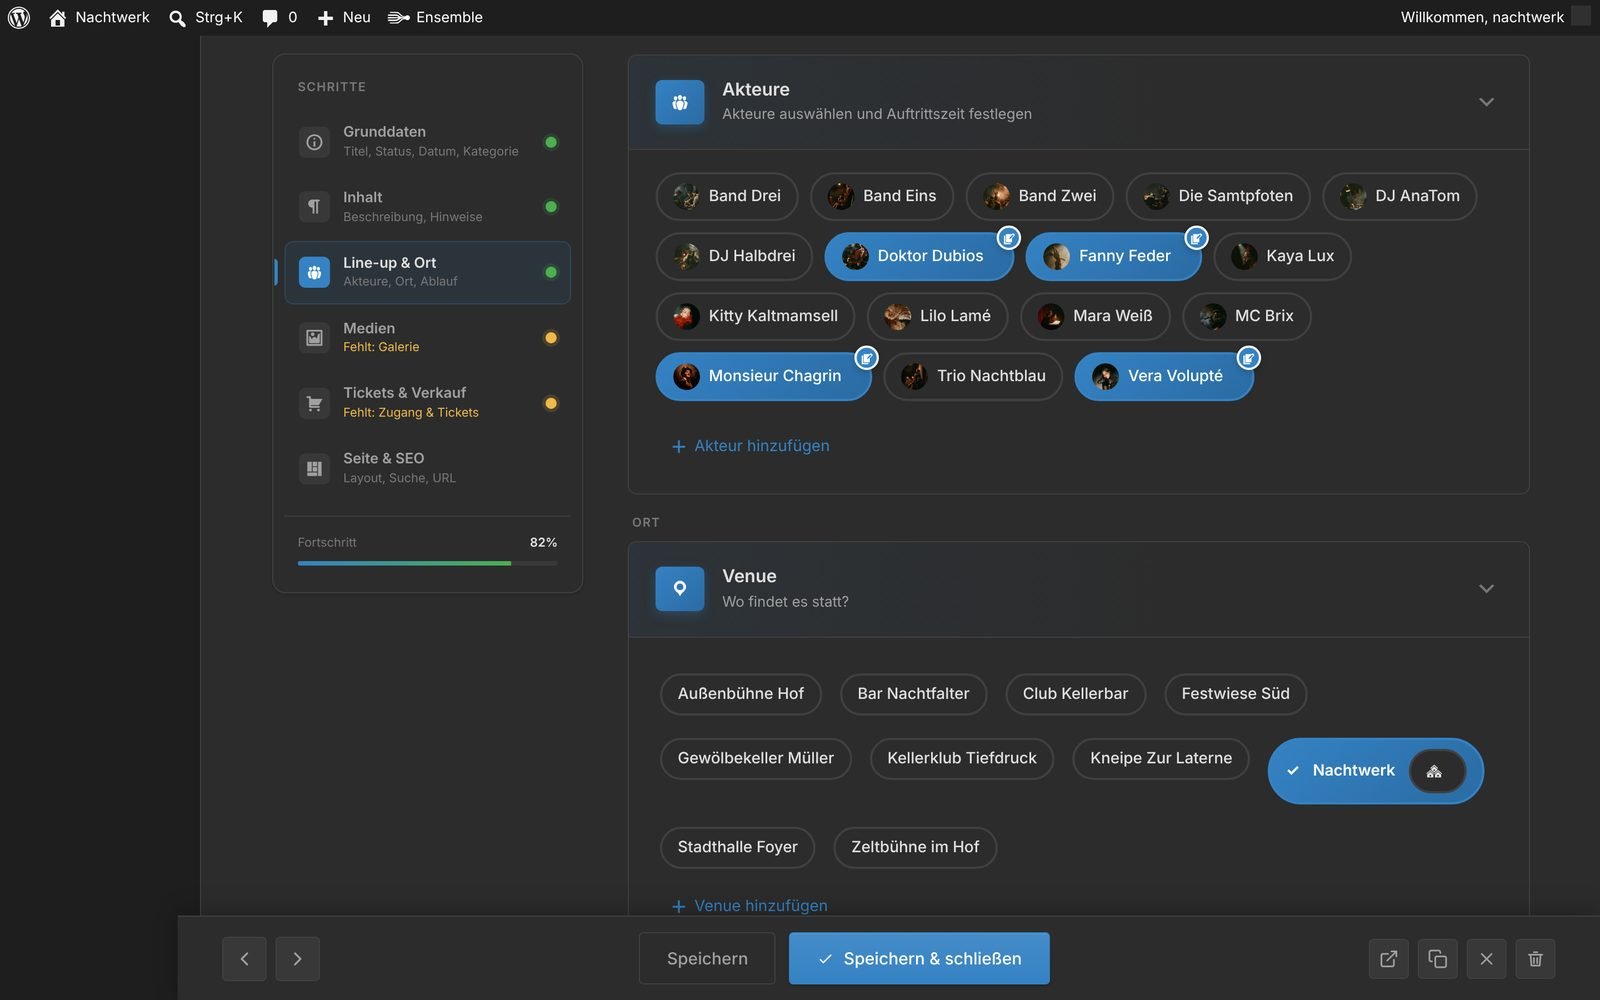Screen dimensions: 1600x1000
Task: Go to the next item arrow
Action: pos(297,959)
